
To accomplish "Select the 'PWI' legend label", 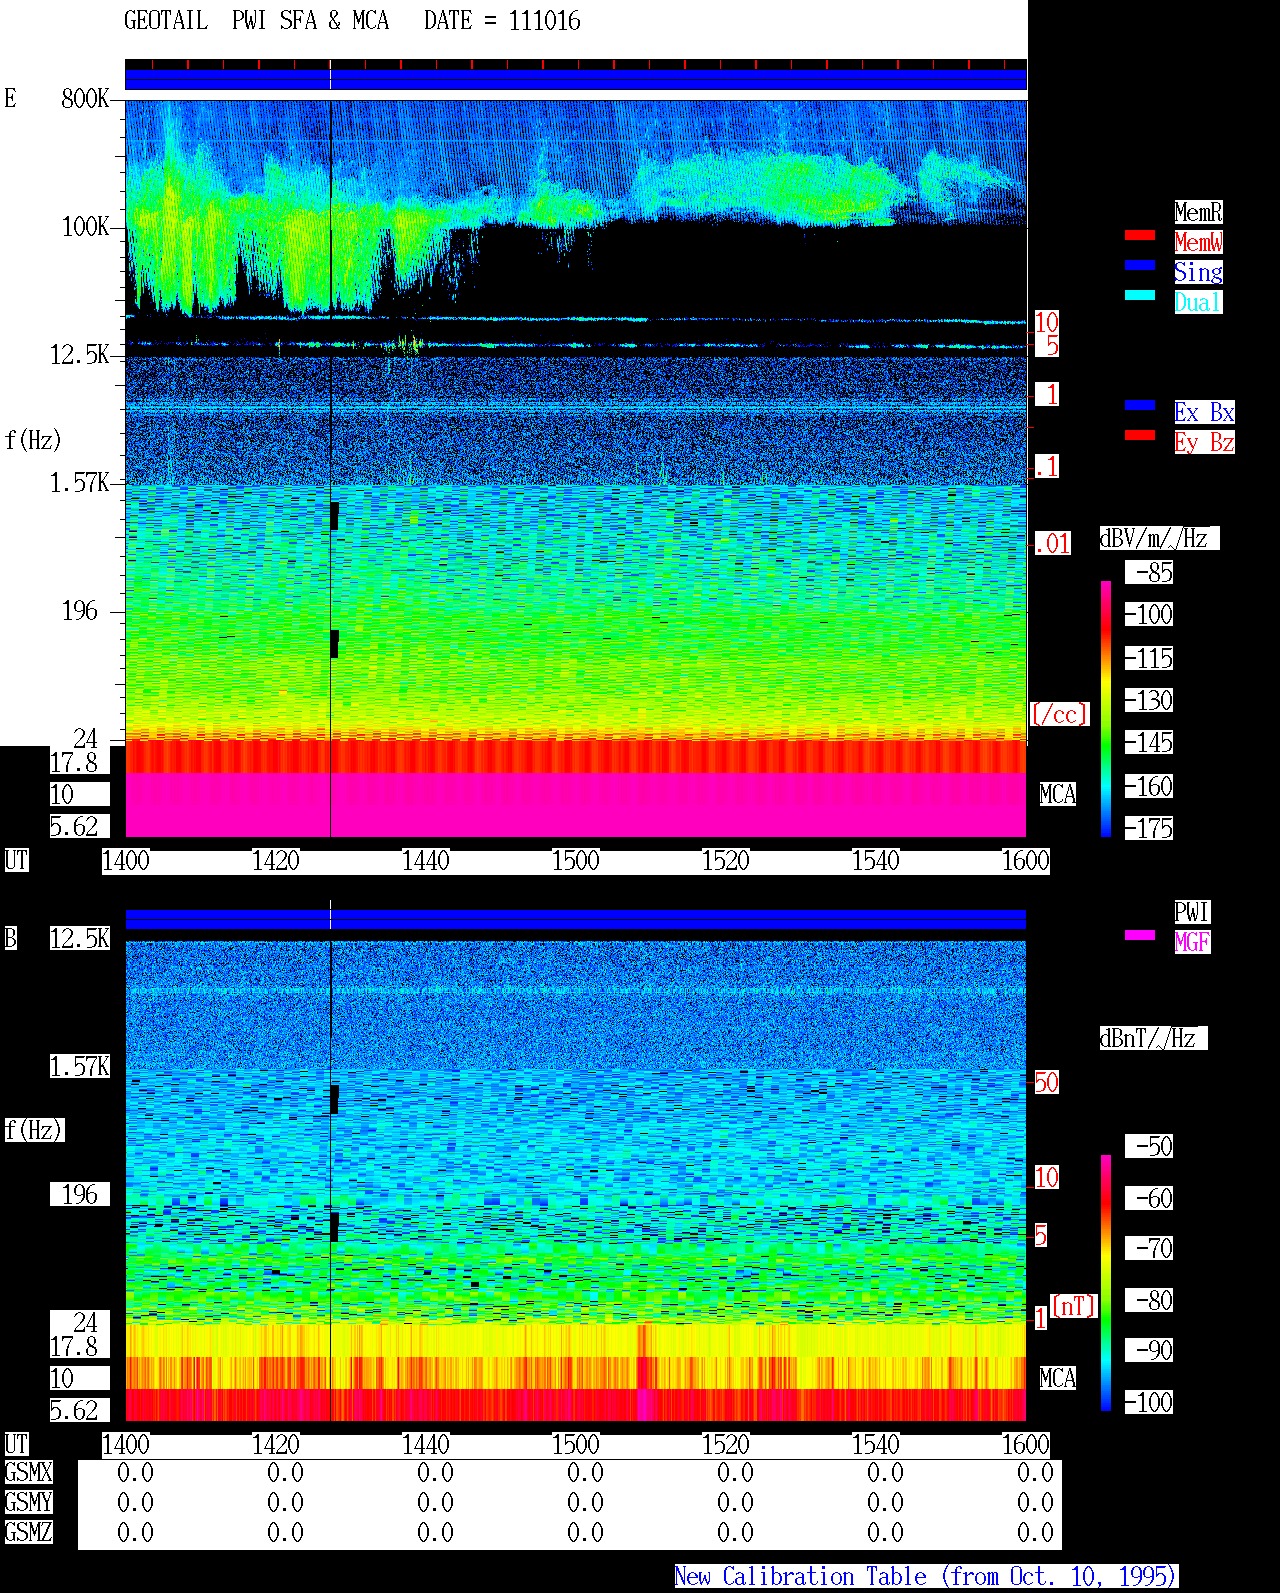I will click(x=1192, y=912).
